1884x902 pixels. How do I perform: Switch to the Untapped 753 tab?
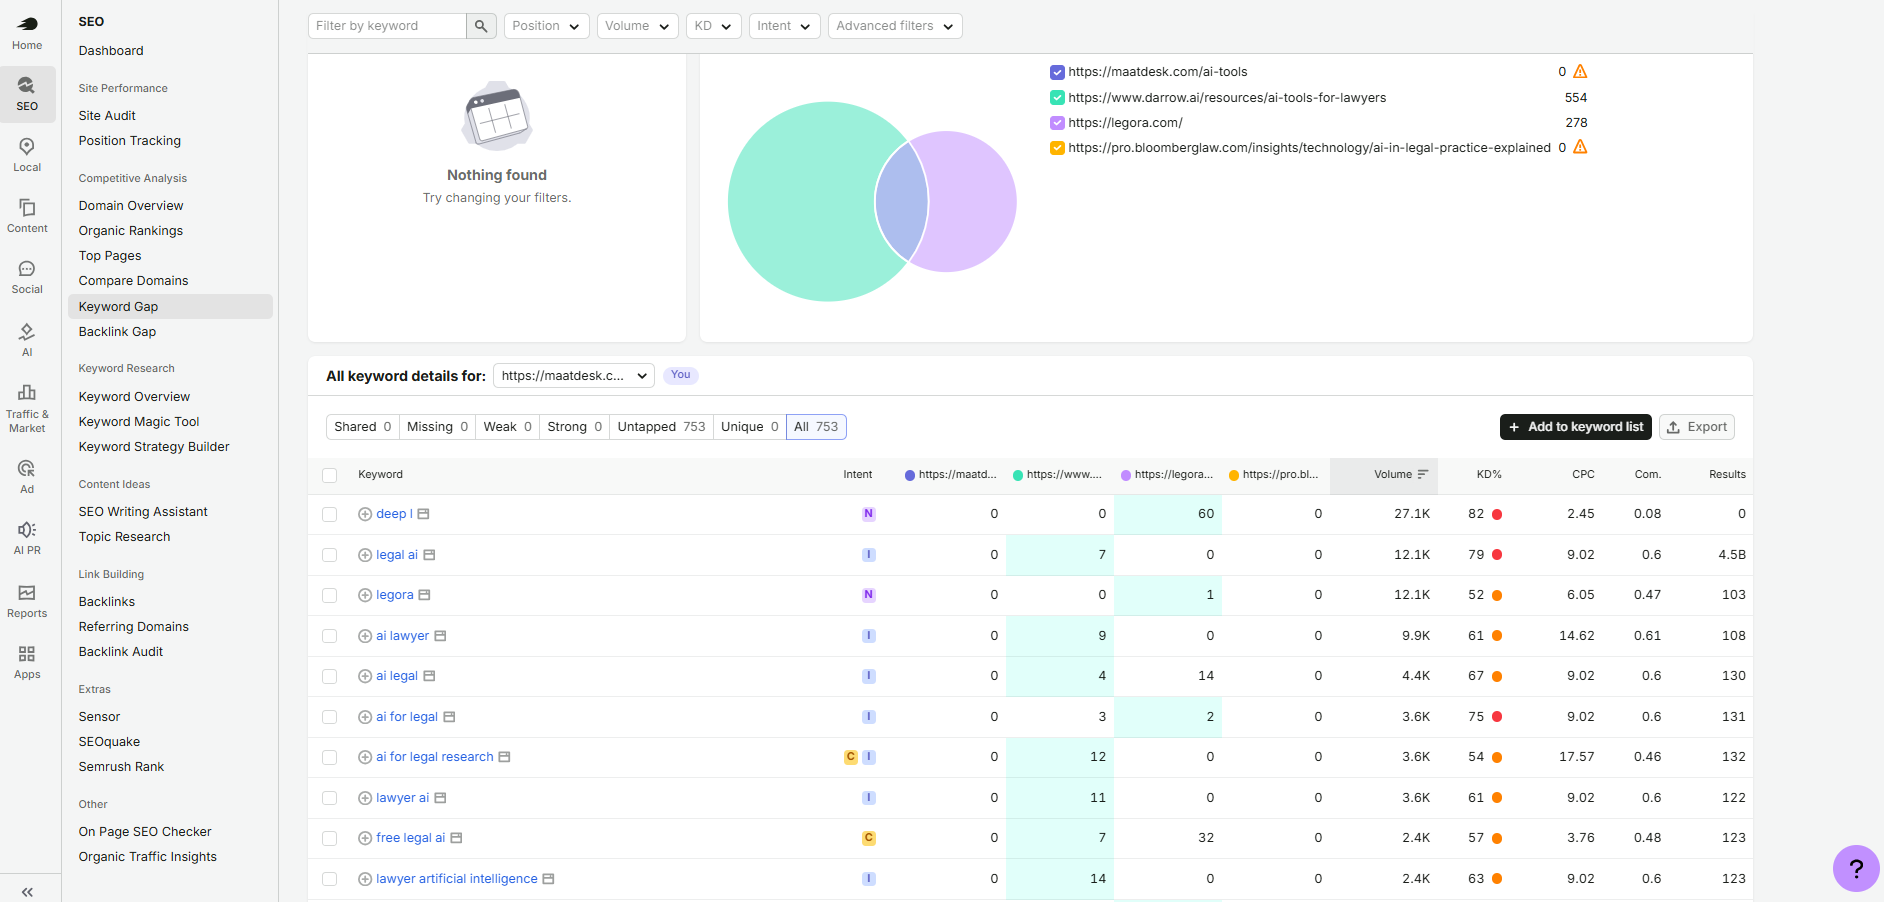click(x=661, y=427)
